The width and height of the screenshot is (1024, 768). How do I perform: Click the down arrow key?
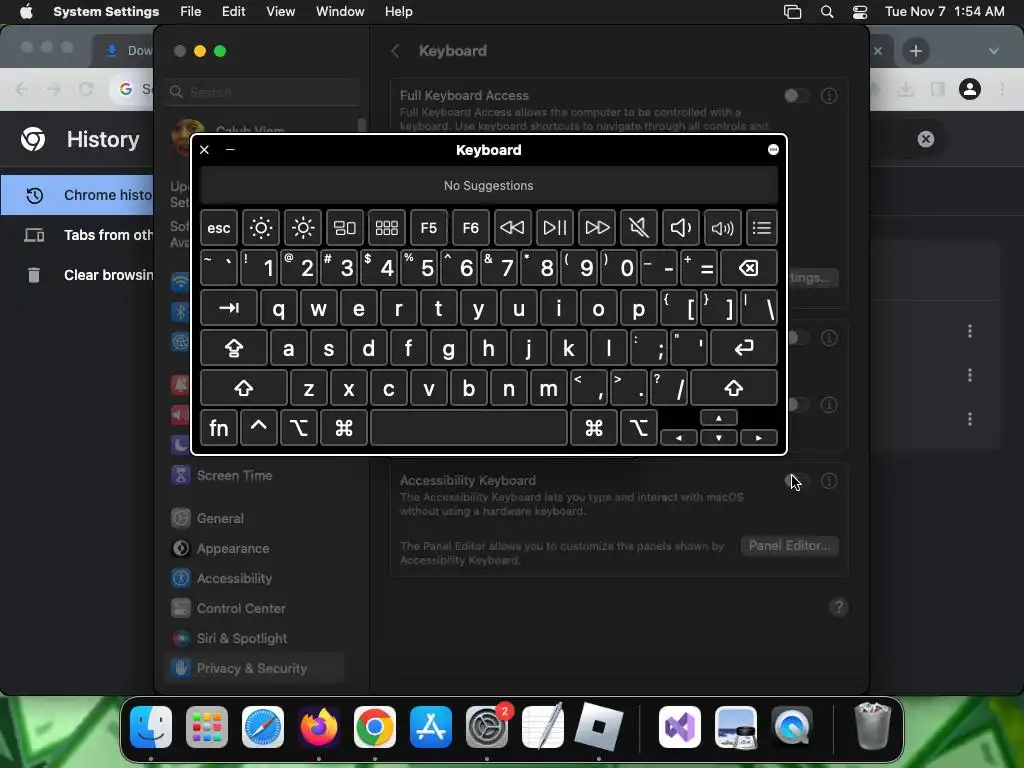click(x=719, y=438)
